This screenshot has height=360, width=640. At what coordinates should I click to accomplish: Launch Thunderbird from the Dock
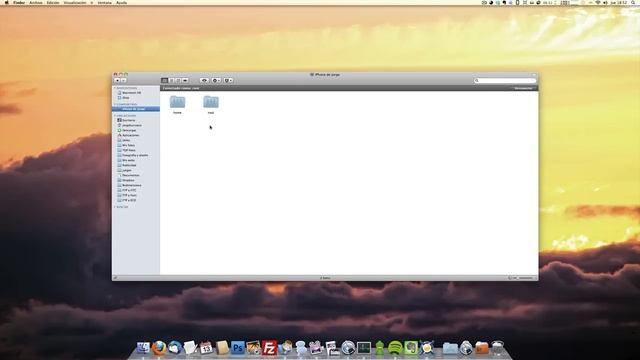[x=175, y=348]
